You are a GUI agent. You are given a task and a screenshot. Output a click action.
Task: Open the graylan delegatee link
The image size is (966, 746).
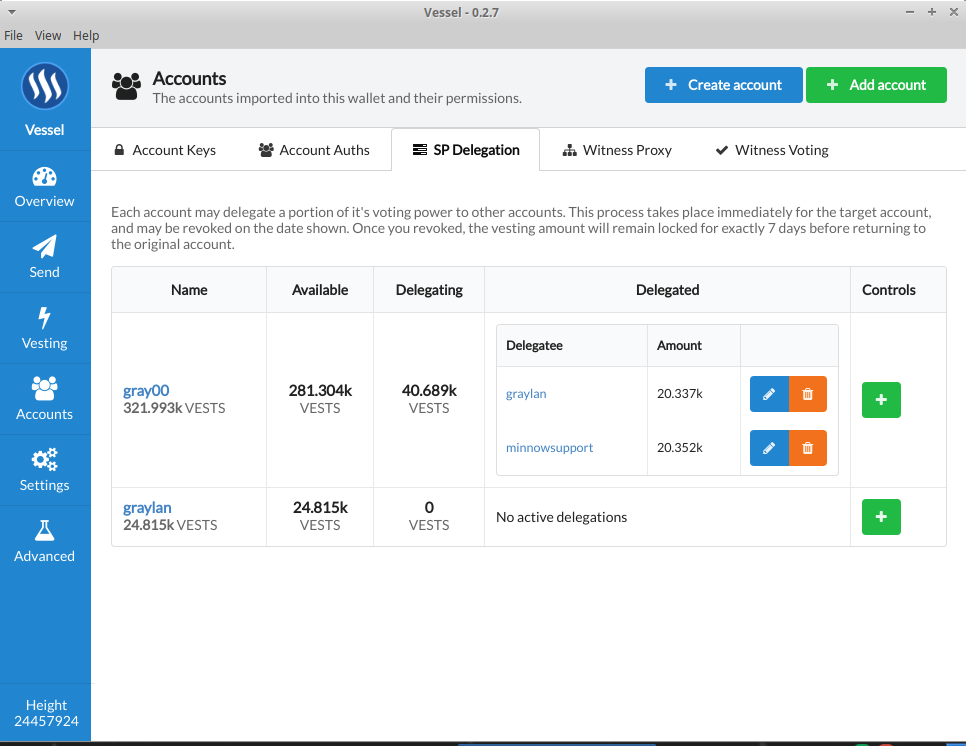pyautogui.click(x=526, y=394)
